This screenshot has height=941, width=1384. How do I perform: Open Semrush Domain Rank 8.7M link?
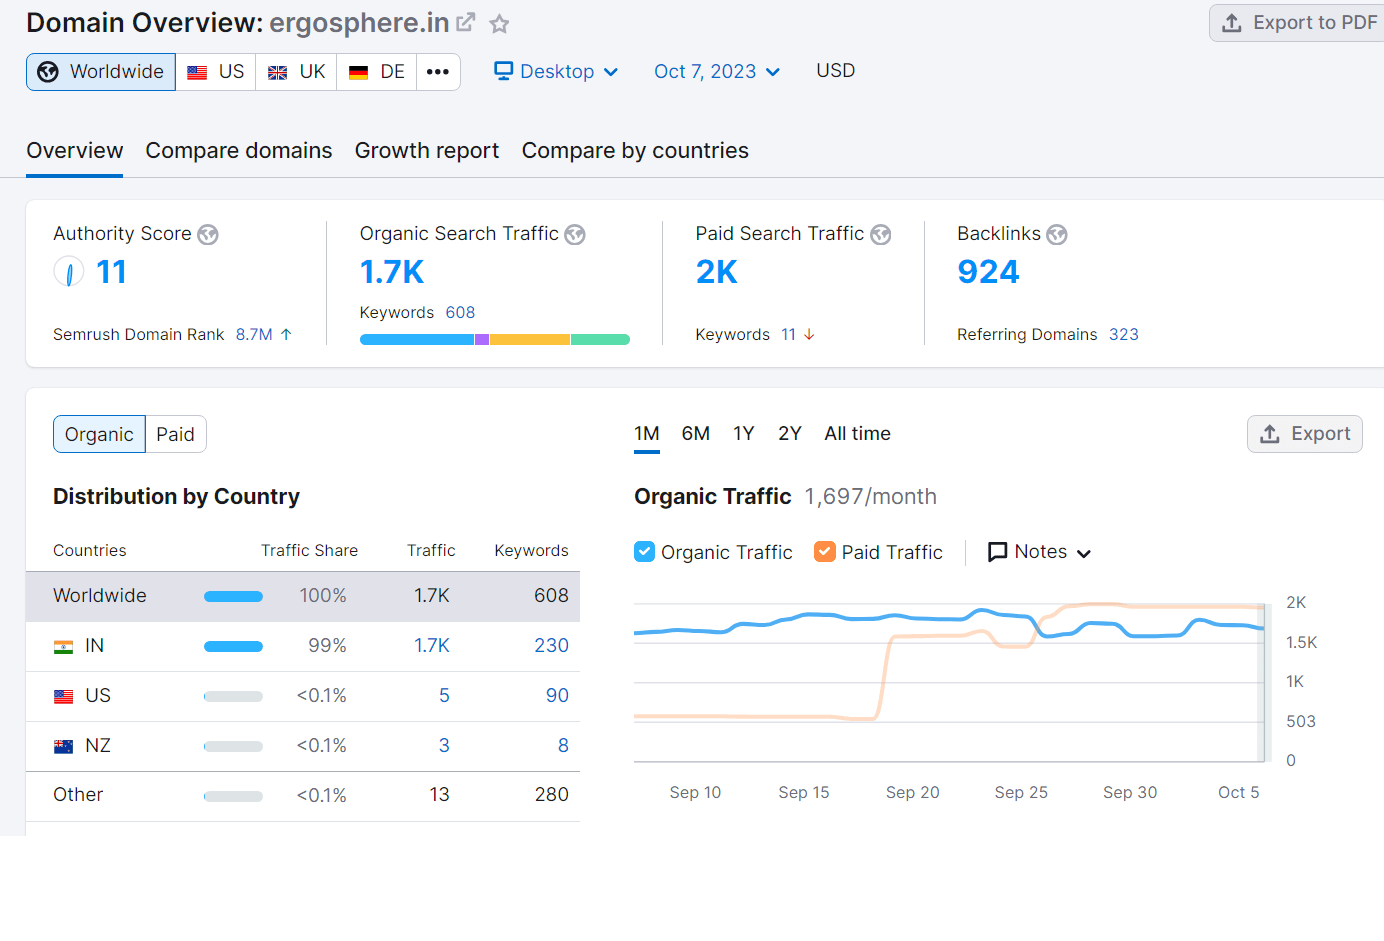(x=254, y=335)
